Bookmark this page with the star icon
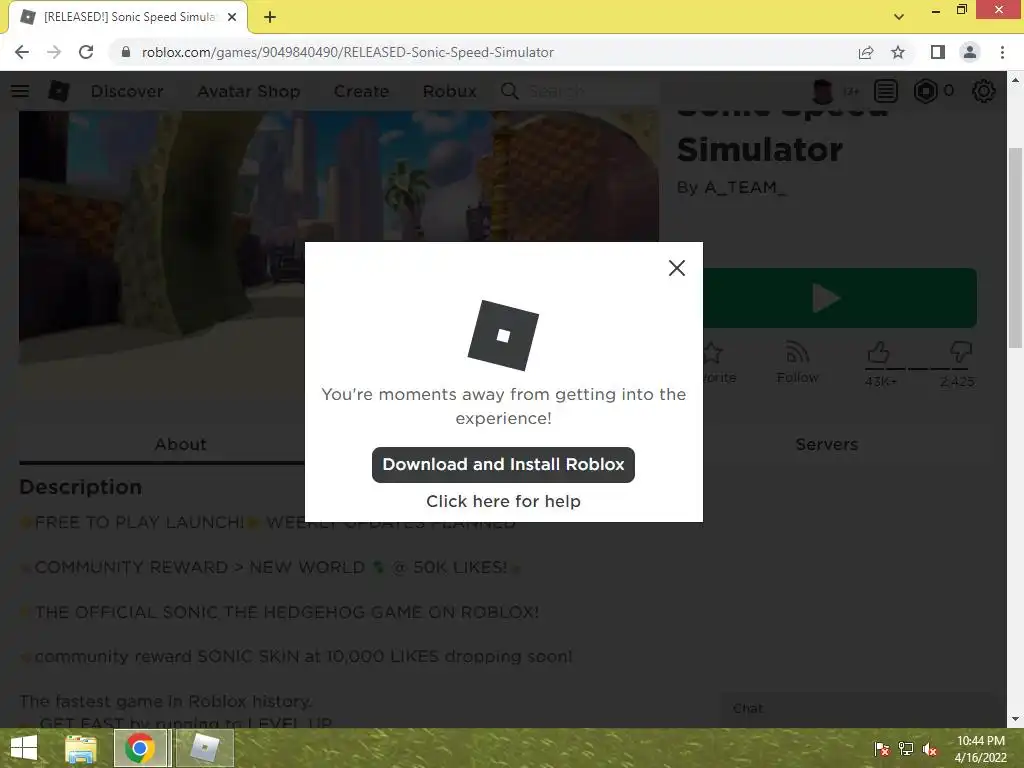The image size is (1024, 768). 898,52
